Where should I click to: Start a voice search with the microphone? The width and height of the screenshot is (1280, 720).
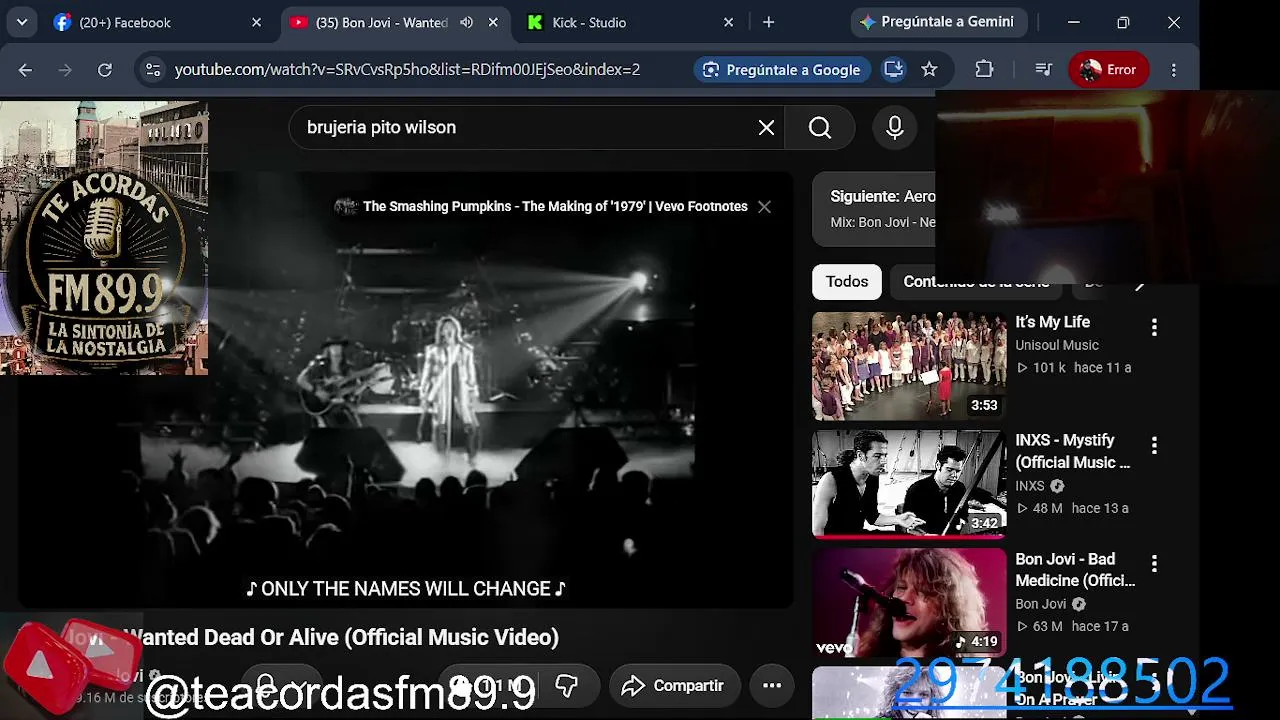[x=894, y=127]
